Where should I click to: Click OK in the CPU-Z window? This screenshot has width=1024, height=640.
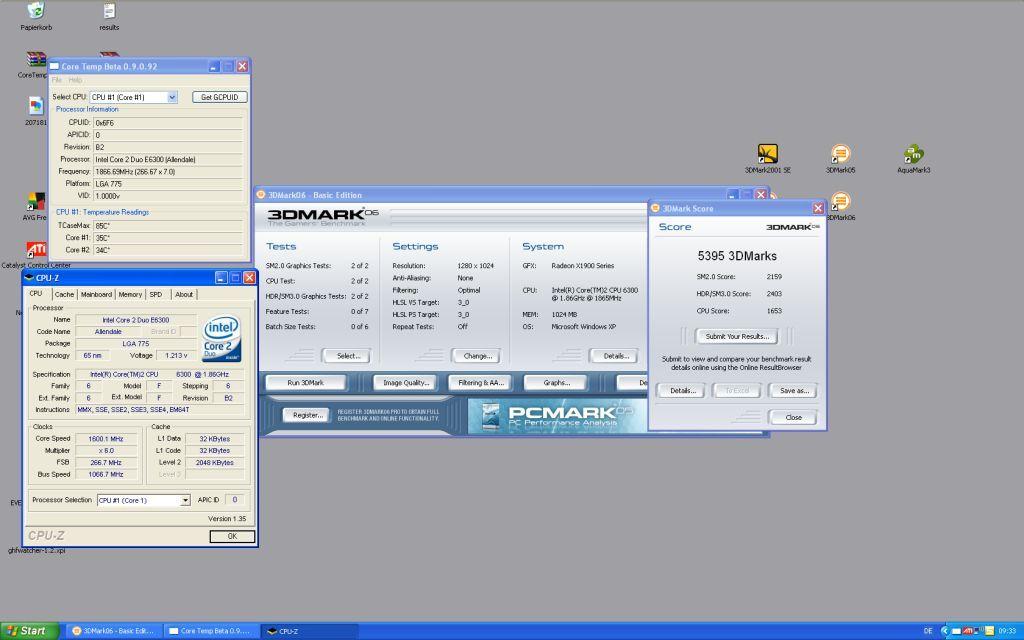(x=232, y=536)
